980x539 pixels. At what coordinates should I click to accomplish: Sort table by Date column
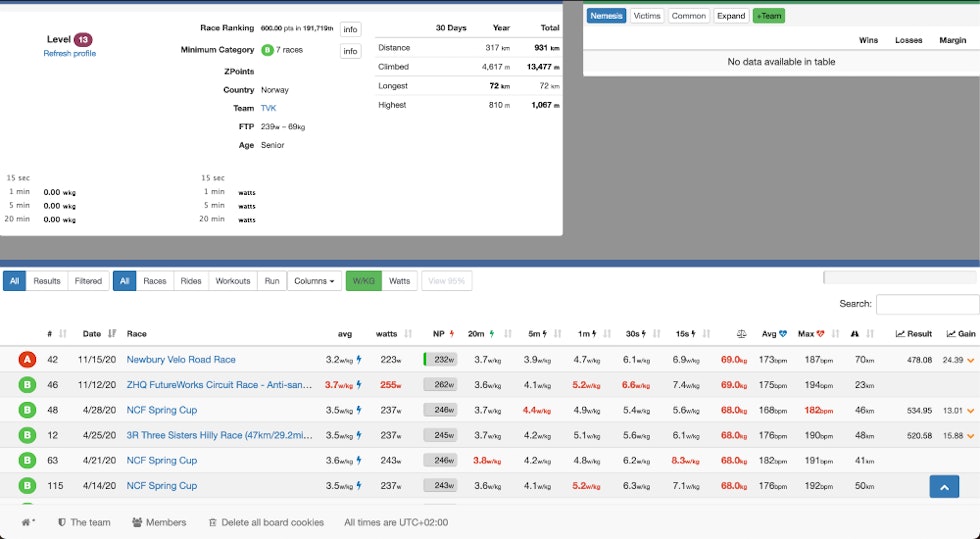99,334
